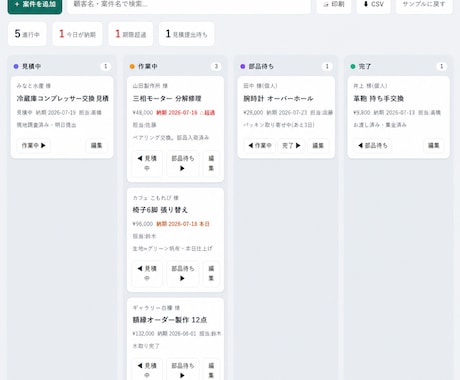Move 腕時計 オーバーホール back to 作業中
Viewport: 460px width, 380px height.
tap(260, 145)
